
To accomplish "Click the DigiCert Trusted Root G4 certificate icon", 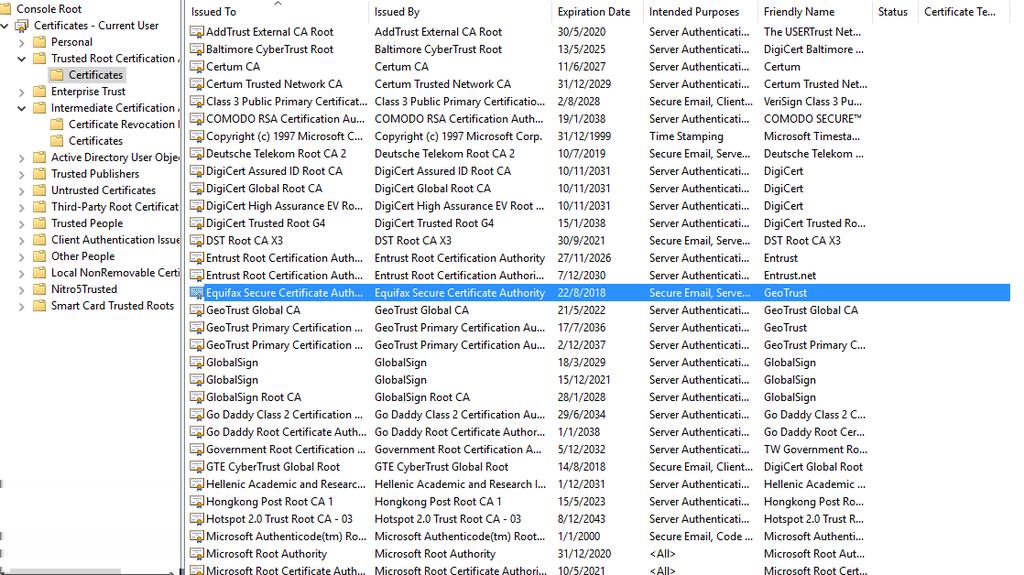I will pyautogui.click(x=197, y=223).
